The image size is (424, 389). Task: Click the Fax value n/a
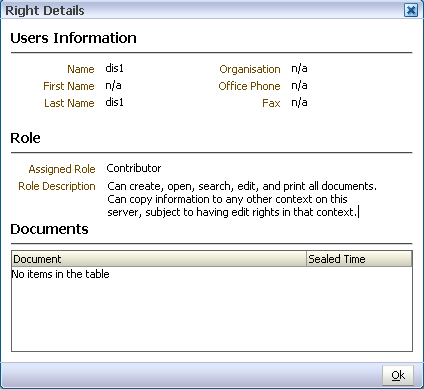[x=299, y=102]
